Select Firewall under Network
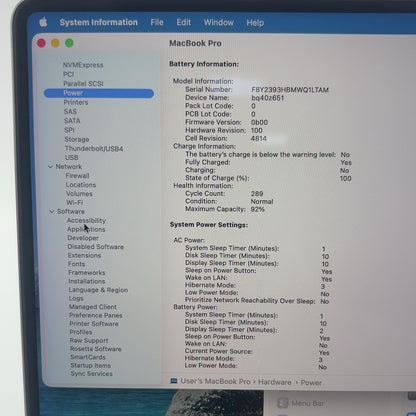 77,176
